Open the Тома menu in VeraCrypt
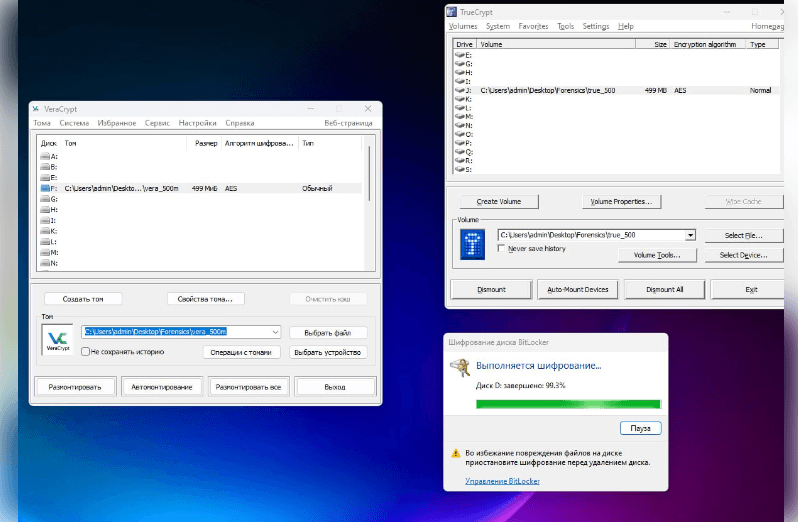The height and width of the screenshot is (522, 798). (x=42, y=123)
